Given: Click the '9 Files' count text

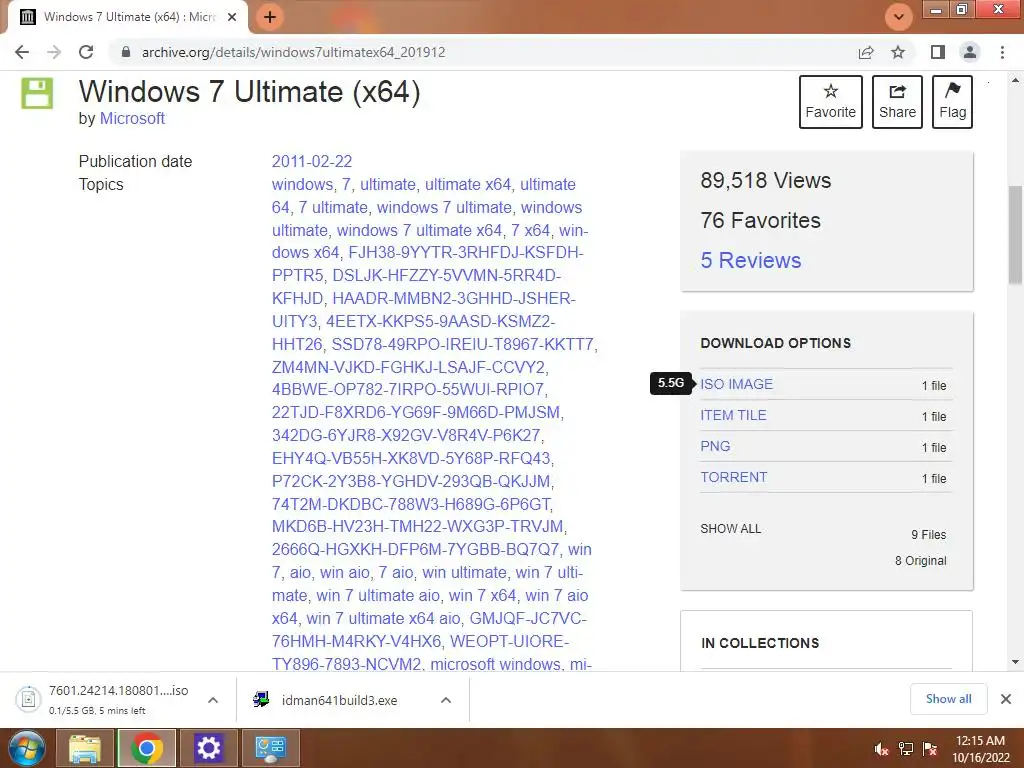Looking at the screenshot, I should (x=928, y=535).
